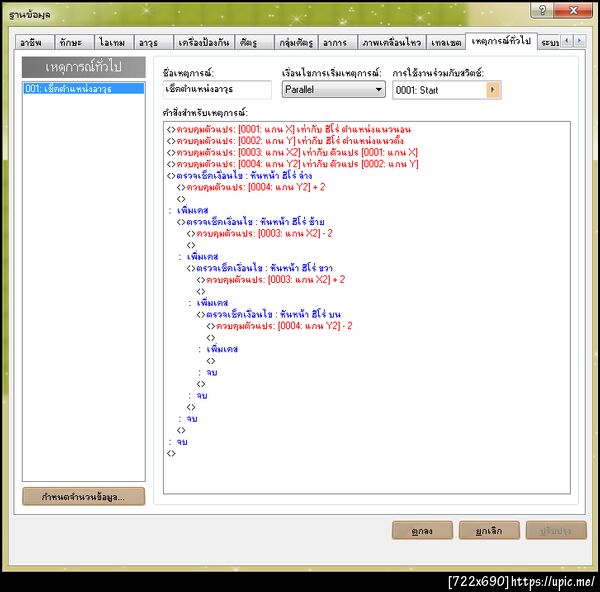This screenshot has height=592, width=600.
Task: Switch to the อาชีพ tab
Action: 34,42
